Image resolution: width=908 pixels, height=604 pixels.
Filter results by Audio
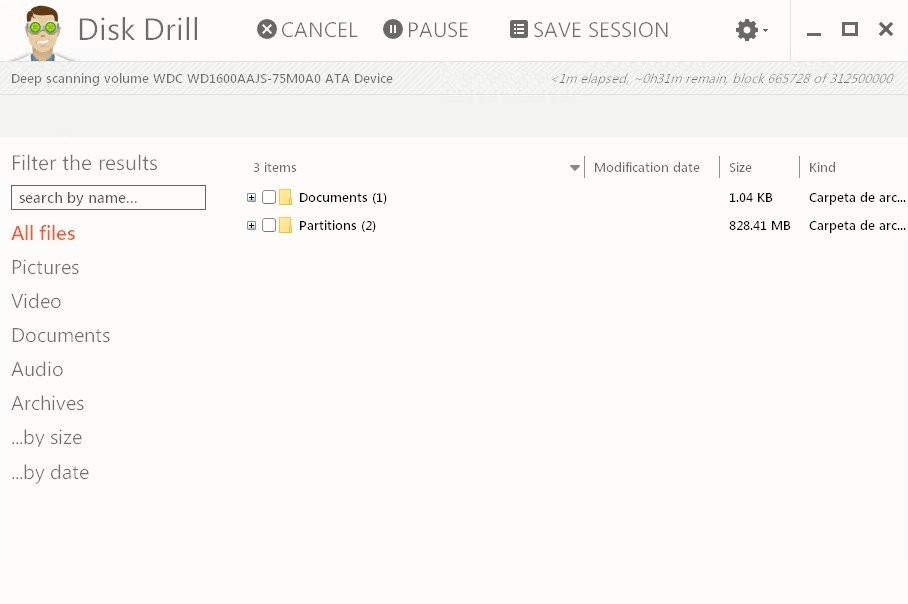(x=38, y=369)
